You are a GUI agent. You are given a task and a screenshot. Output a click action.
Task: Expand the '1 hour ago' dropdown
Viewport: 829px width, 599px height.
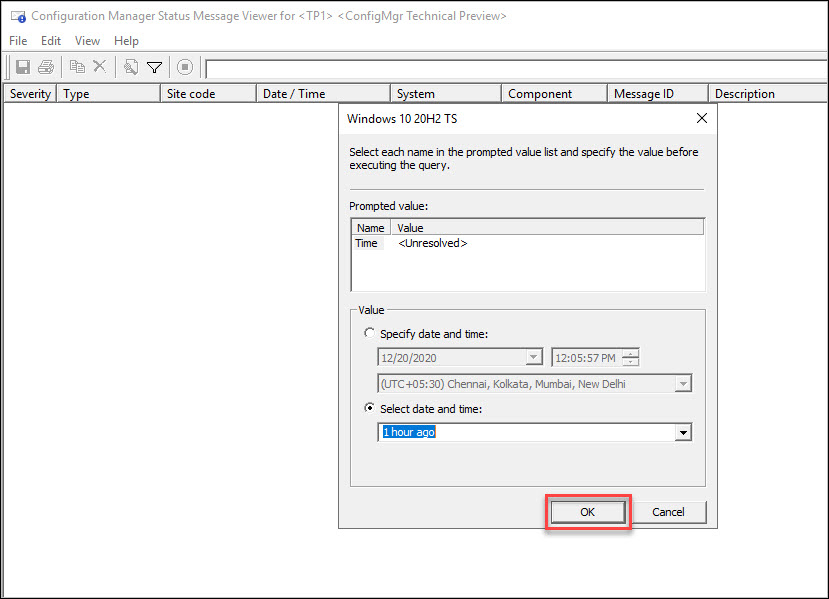(683, 432)
